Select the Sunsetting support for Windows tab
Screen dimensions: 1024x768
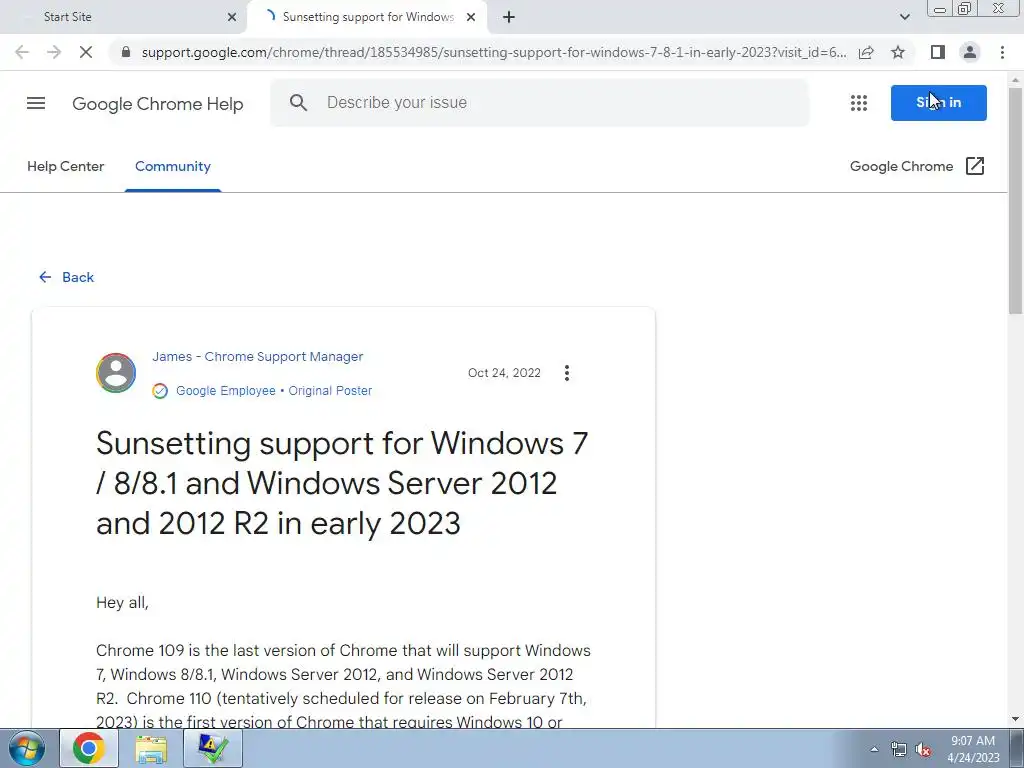pos(366,17)
